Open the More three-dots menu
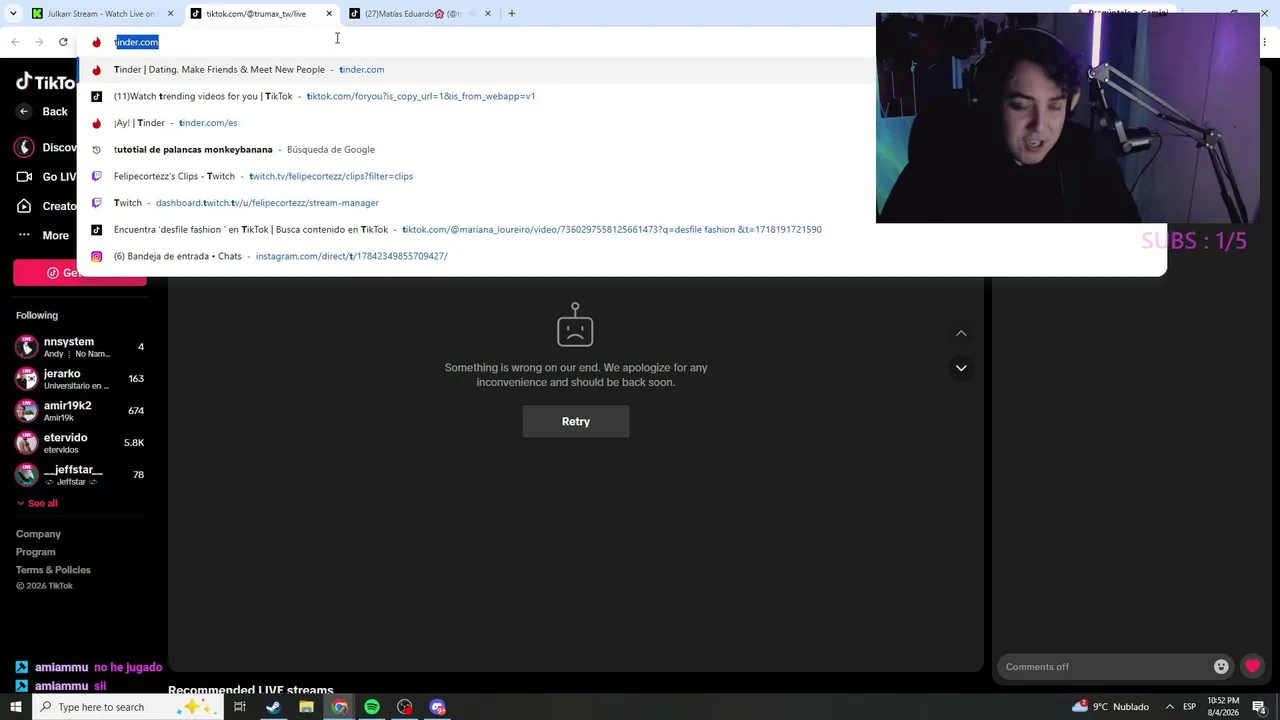 click(x=24, y=236)
